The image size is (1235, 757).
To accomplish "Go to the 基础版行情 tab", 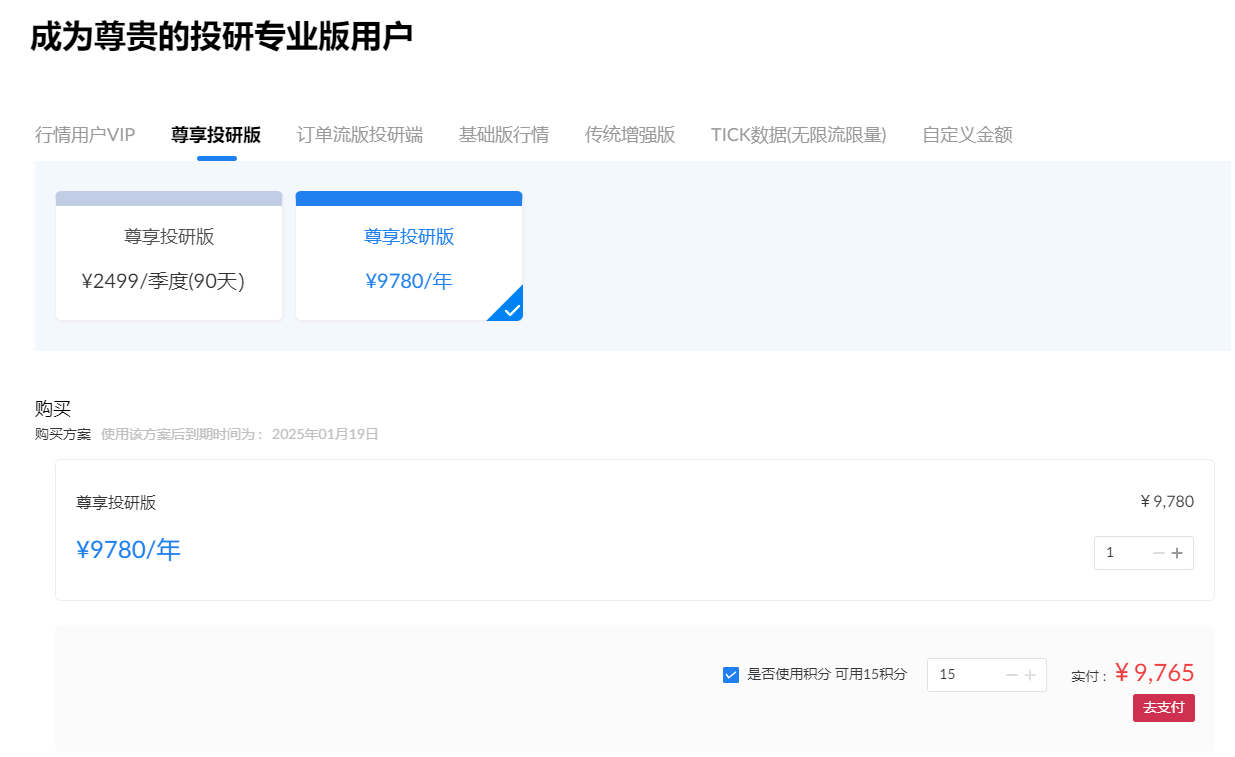I will pyautogui.click(x=504, y=135).
